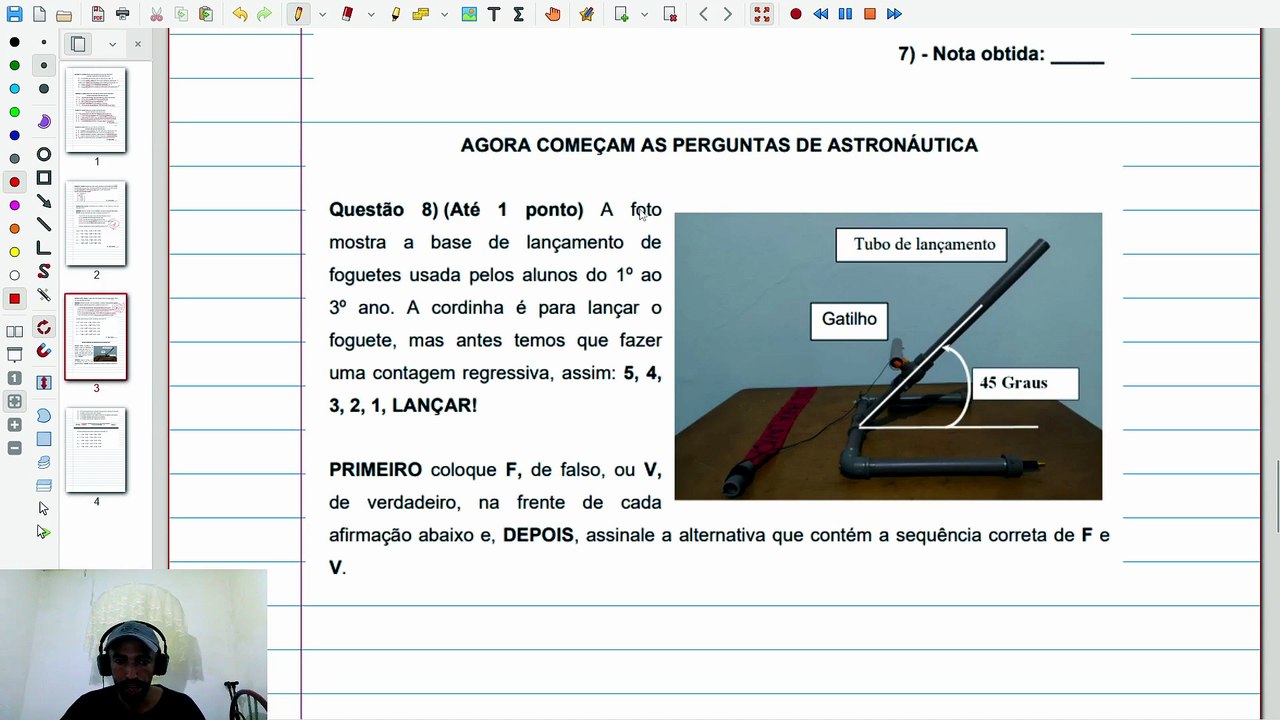Pick the yellow color swatch

(14, 252)
